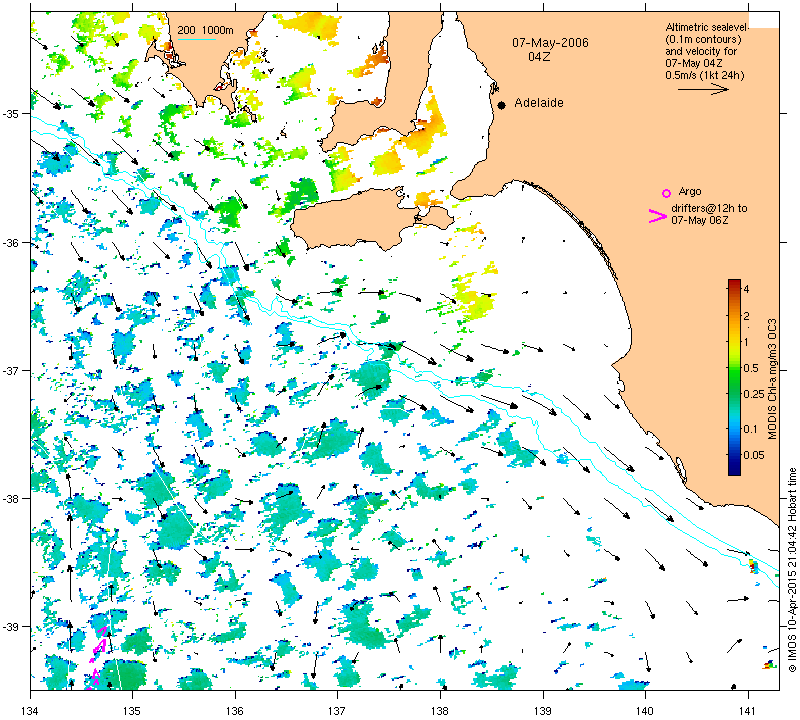Click latitude axis label '-39'
Viewport: 800px width, 720px height.
11,627
